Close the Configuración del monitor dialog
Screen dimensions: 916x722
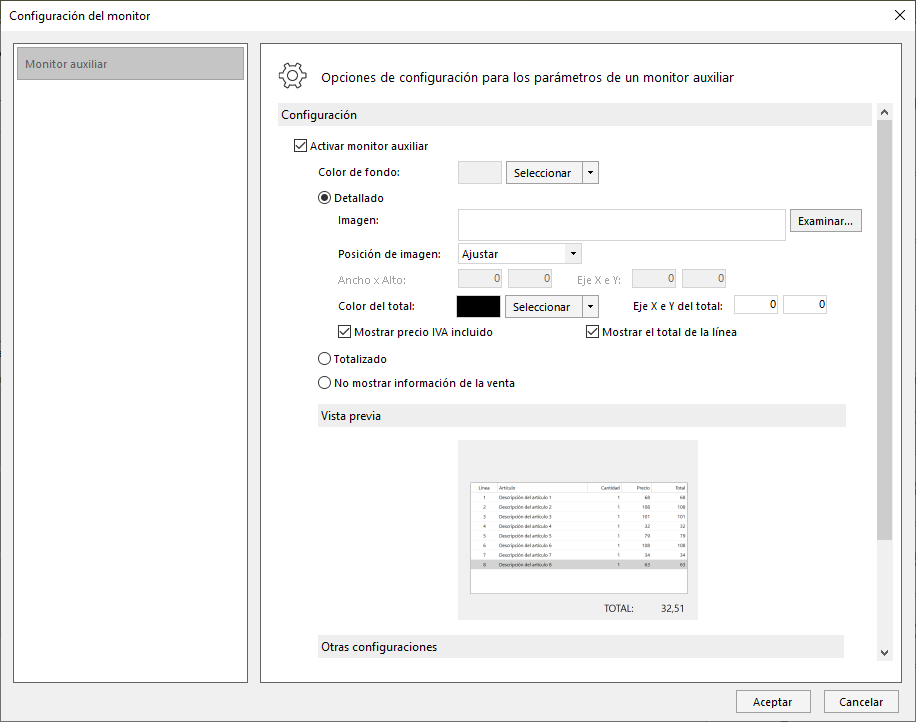click(900, 15)
